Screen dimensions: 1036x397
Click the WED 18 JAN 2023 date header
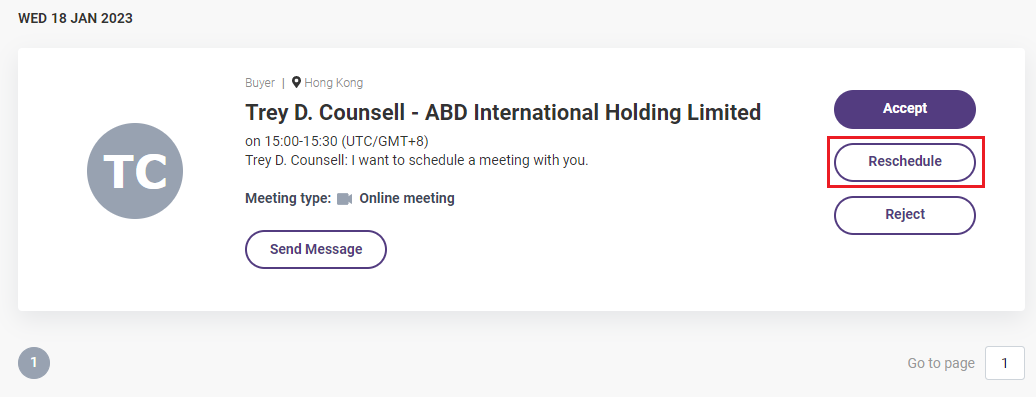pyautogui.click(x=75, y=18)
